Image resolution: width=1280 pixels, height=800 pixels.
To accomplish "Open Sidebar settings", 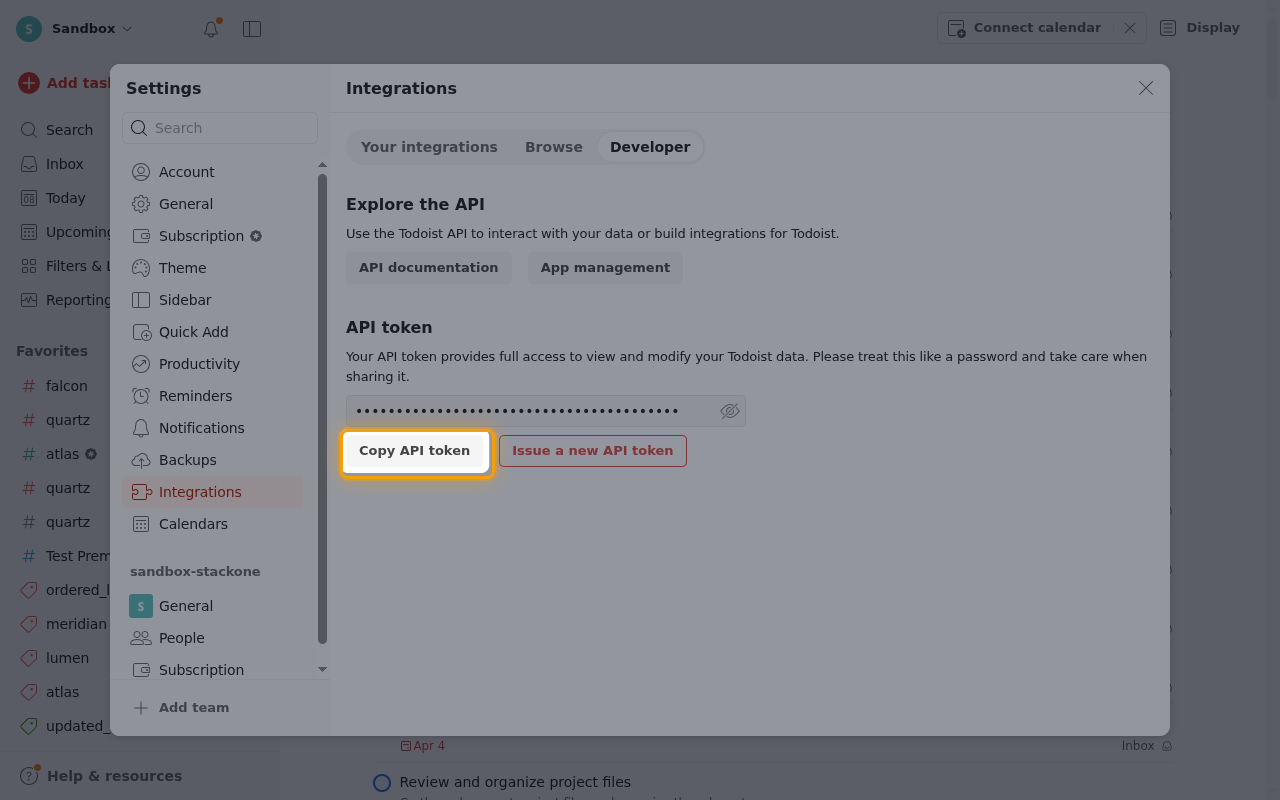I will click(213, 300).
